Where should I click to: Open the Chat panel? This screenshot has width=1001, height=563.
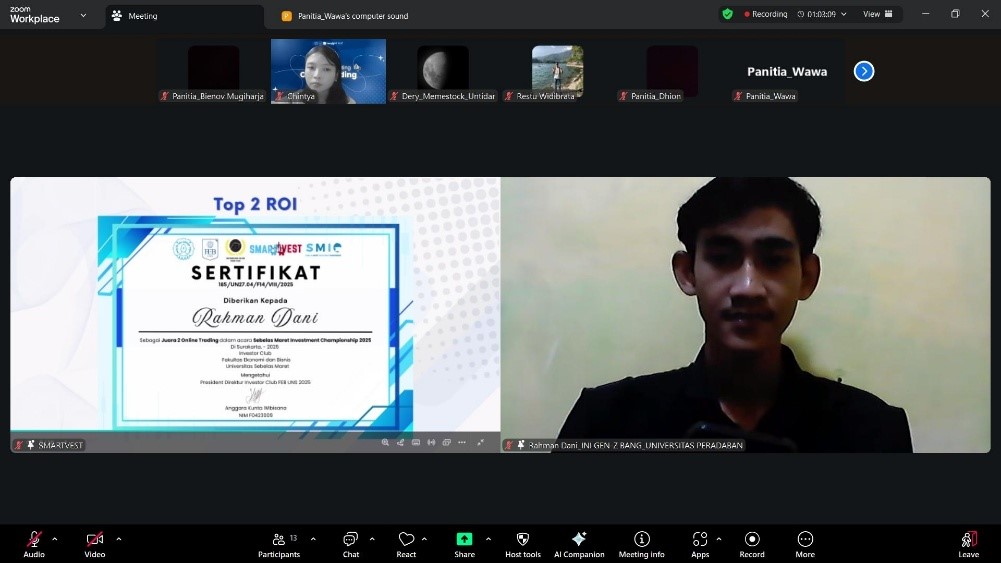[x=350, y=541]
